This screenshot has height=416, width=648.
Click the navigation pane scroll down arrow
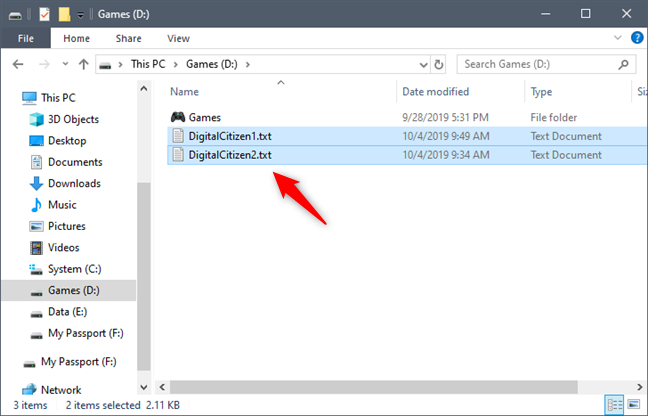[x=144, y=387]
